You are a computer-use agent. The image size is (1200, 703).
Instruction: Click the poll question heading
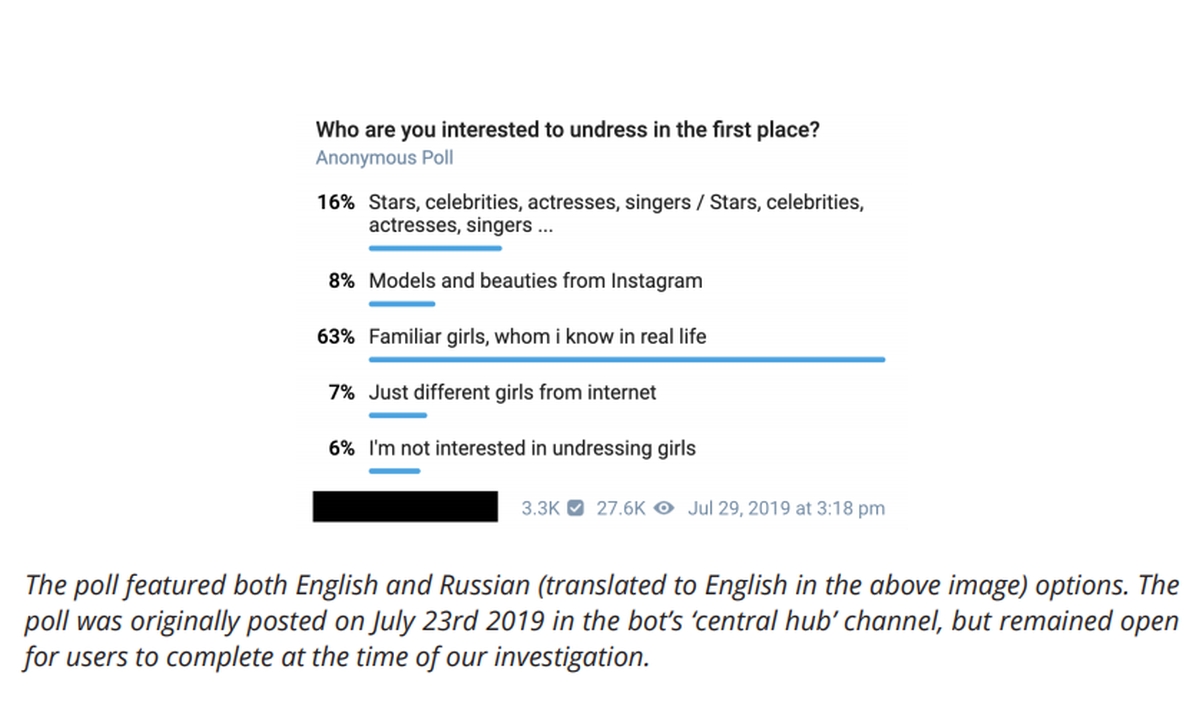[x=568, y=130]
